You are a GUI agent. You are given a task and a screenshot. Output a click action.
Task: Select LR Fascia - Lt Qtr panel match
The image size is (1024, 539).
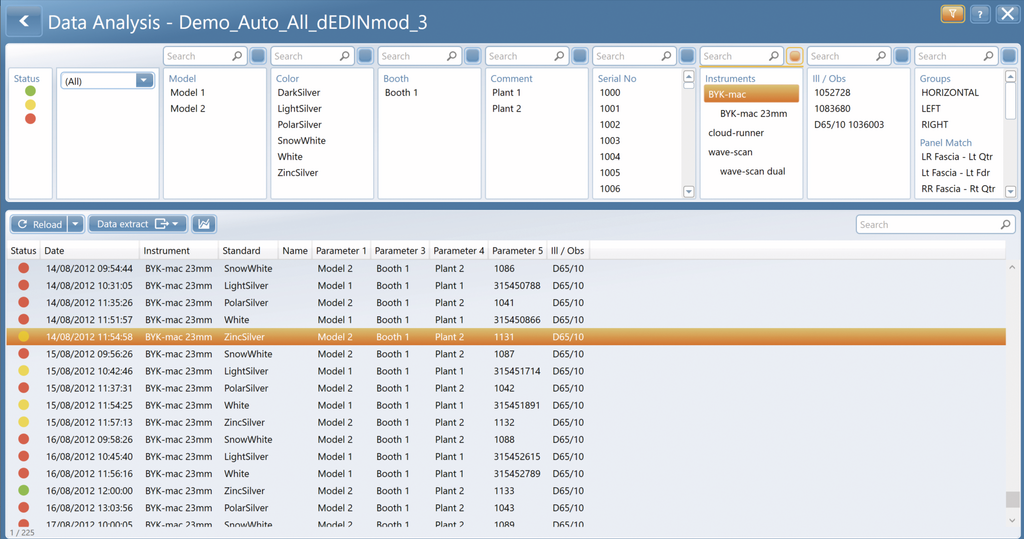pos(957,157)
